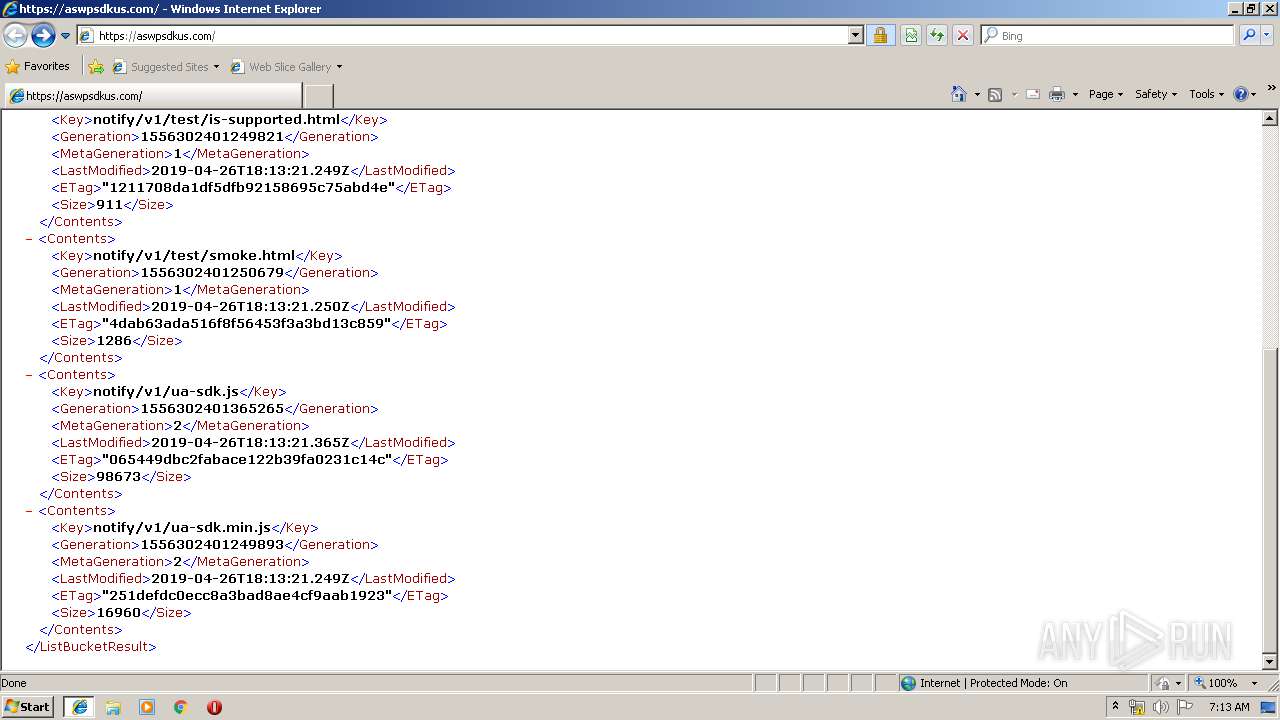This screenshot has height=720, width=1280.
Task: Open Google Chrome from the taskbar
Action: tap(181, 707)
